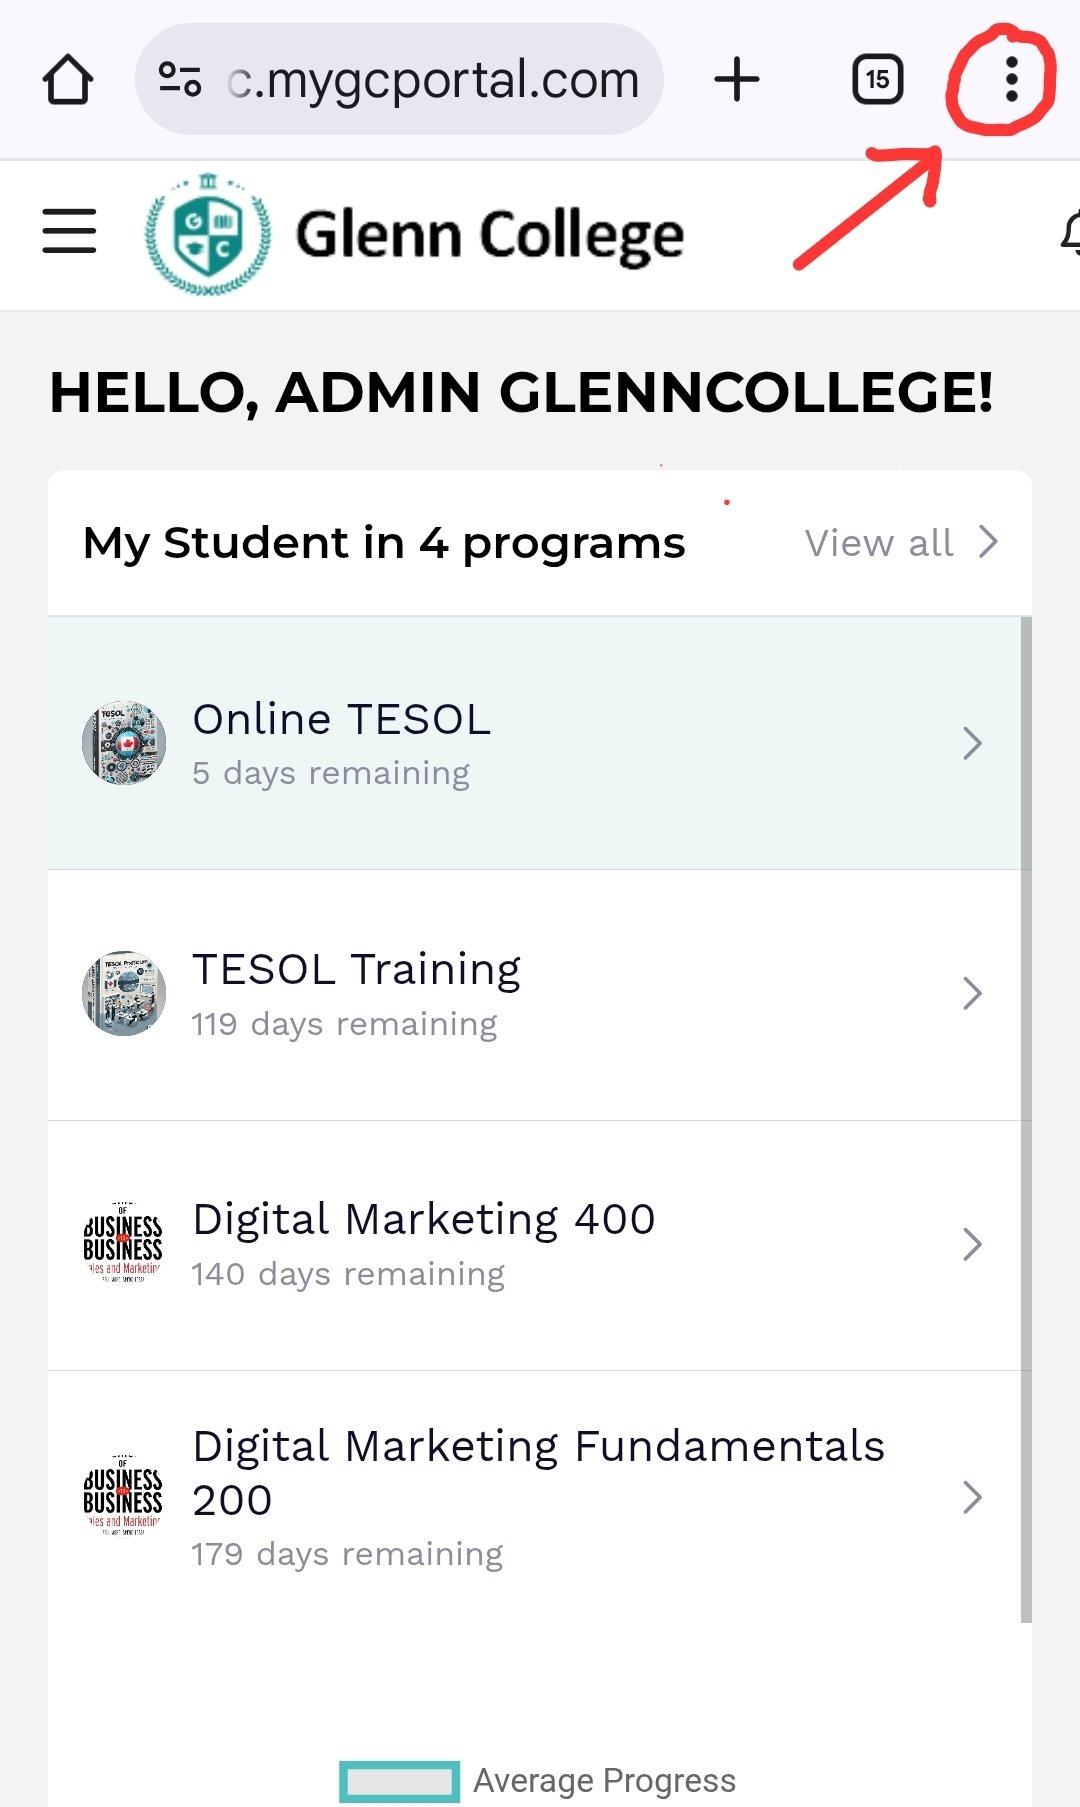
Task: Click the Average Progress legend swatch
Action: pyautogui.click(x=399, y=1781)
